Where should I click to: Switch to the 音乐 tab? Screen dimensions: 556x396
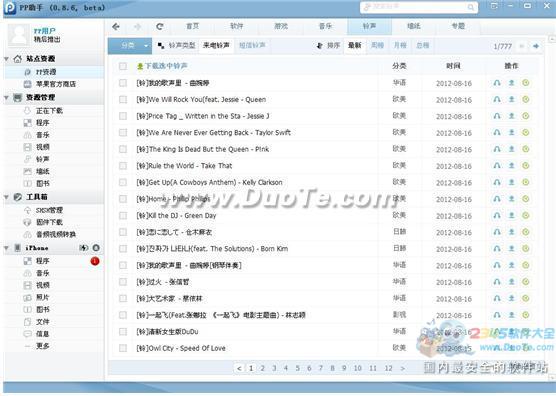[325, 27]
